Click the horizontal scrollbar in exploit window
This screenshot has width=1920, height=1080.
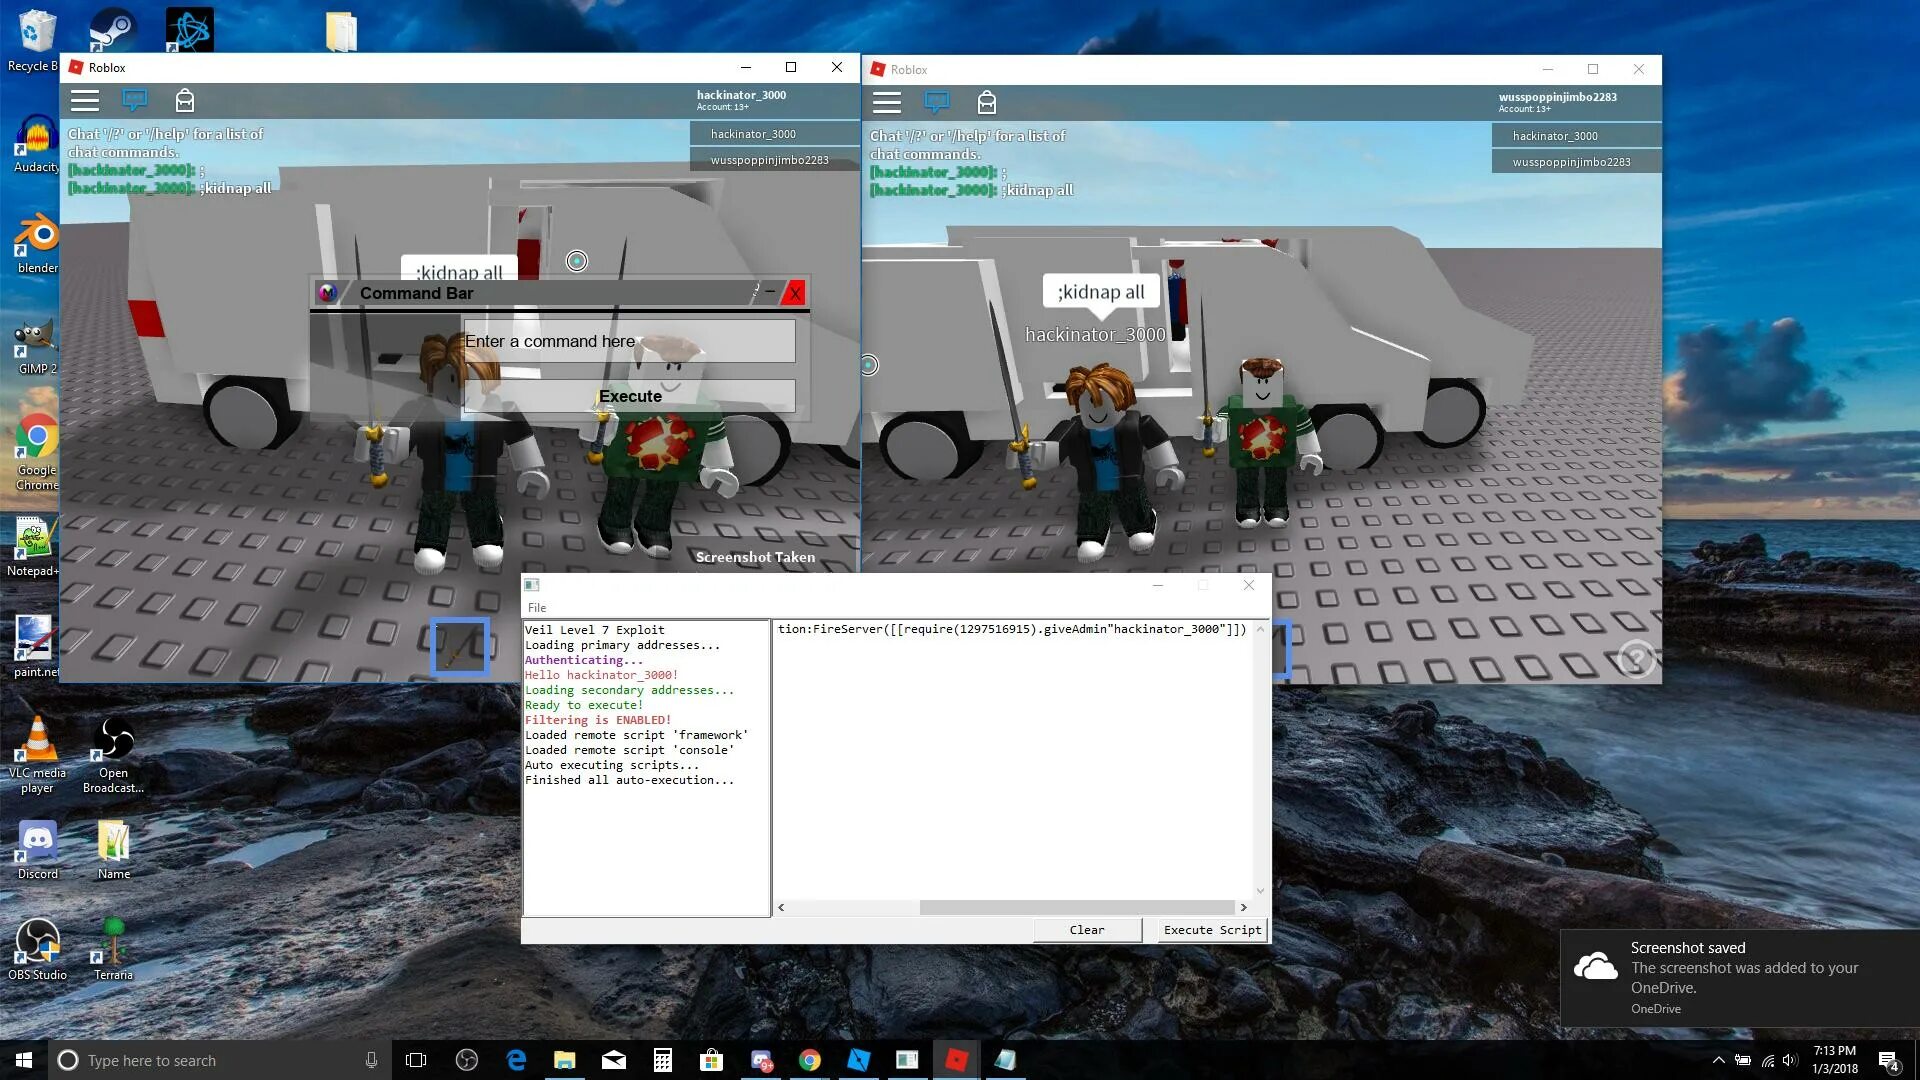[x=1010, y=907]
